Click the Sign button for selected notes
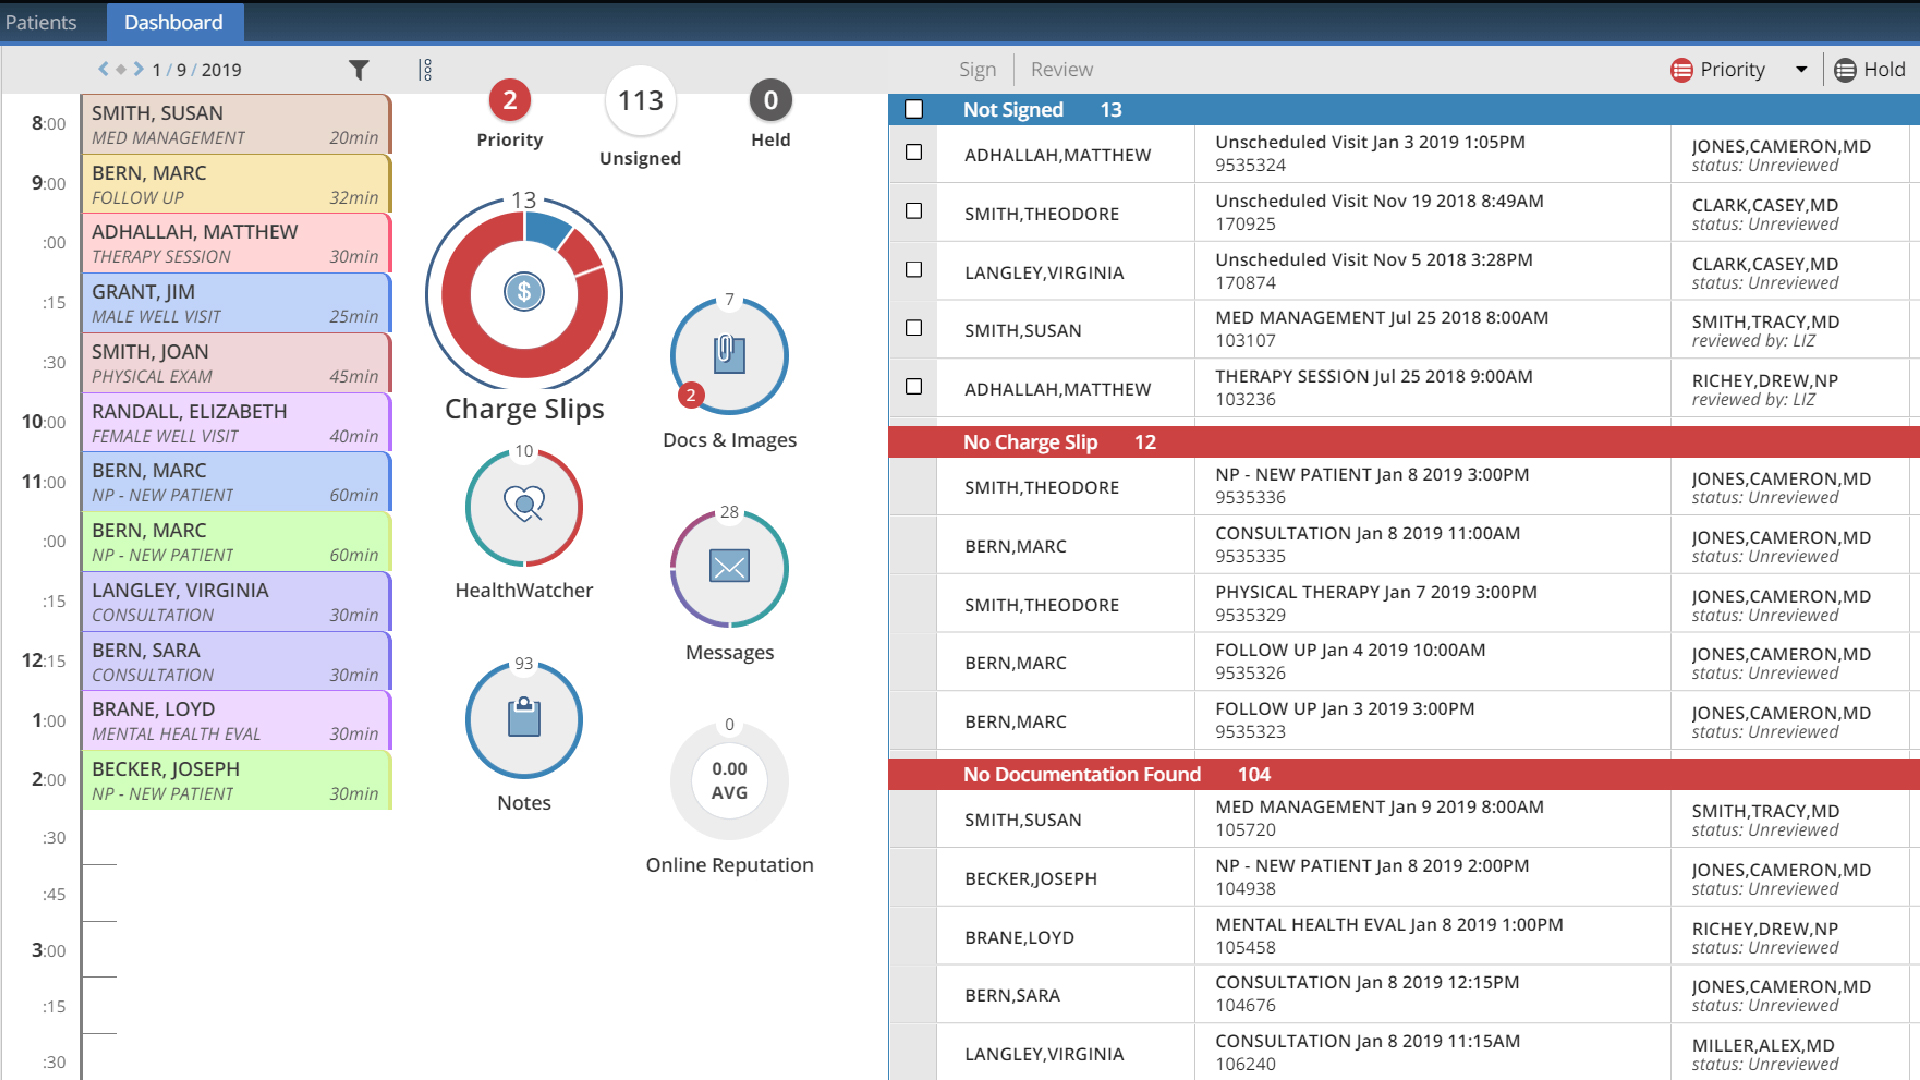Image resolution: width=1920 pixels, height=1080 pixels. 976,69
